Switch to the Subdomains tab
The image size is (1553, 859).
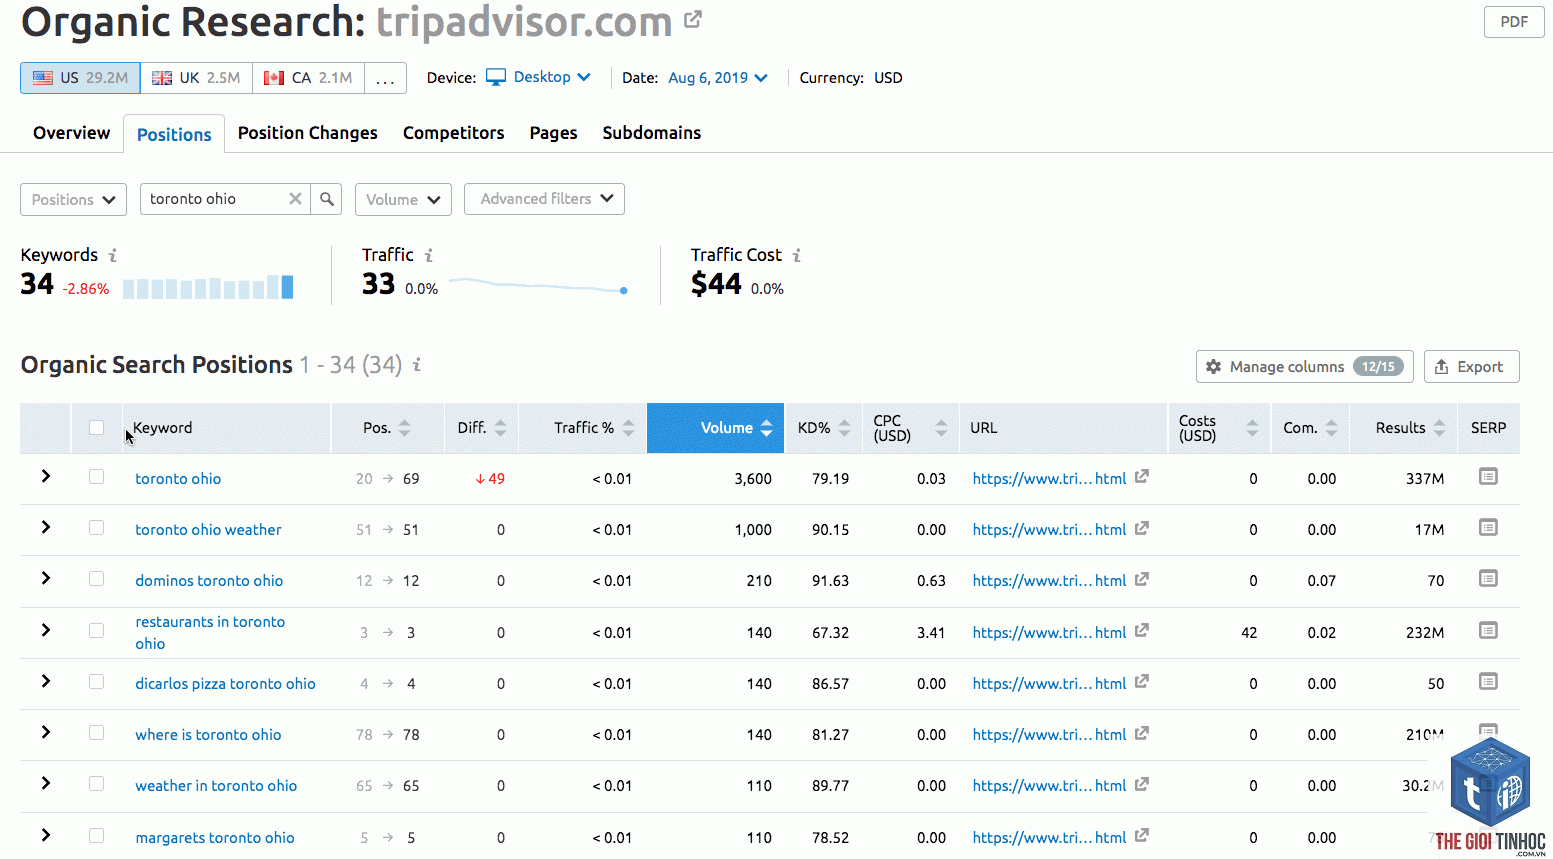pos(652,133)
